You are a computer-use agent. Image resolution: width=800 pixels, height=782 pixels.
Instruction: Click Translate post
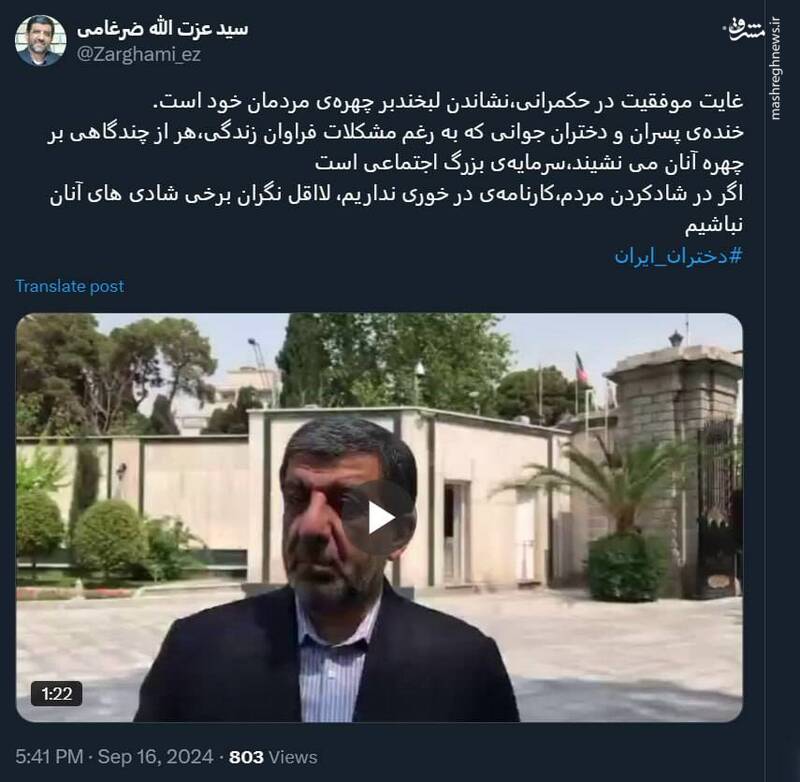pos(70,286)
